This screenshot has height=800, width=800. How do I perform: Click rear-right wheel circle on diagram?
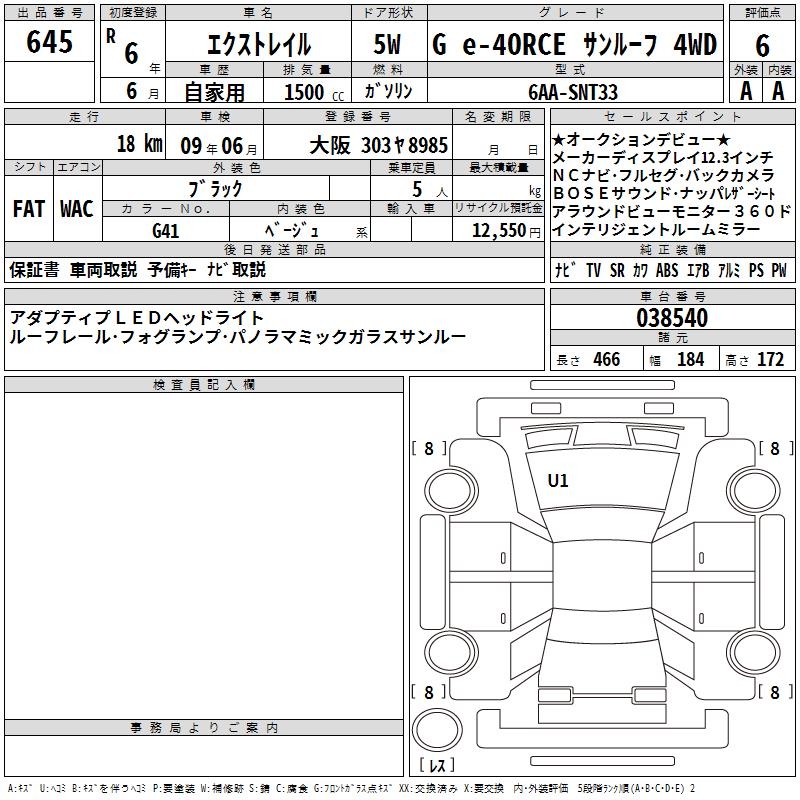click(754, 652)
